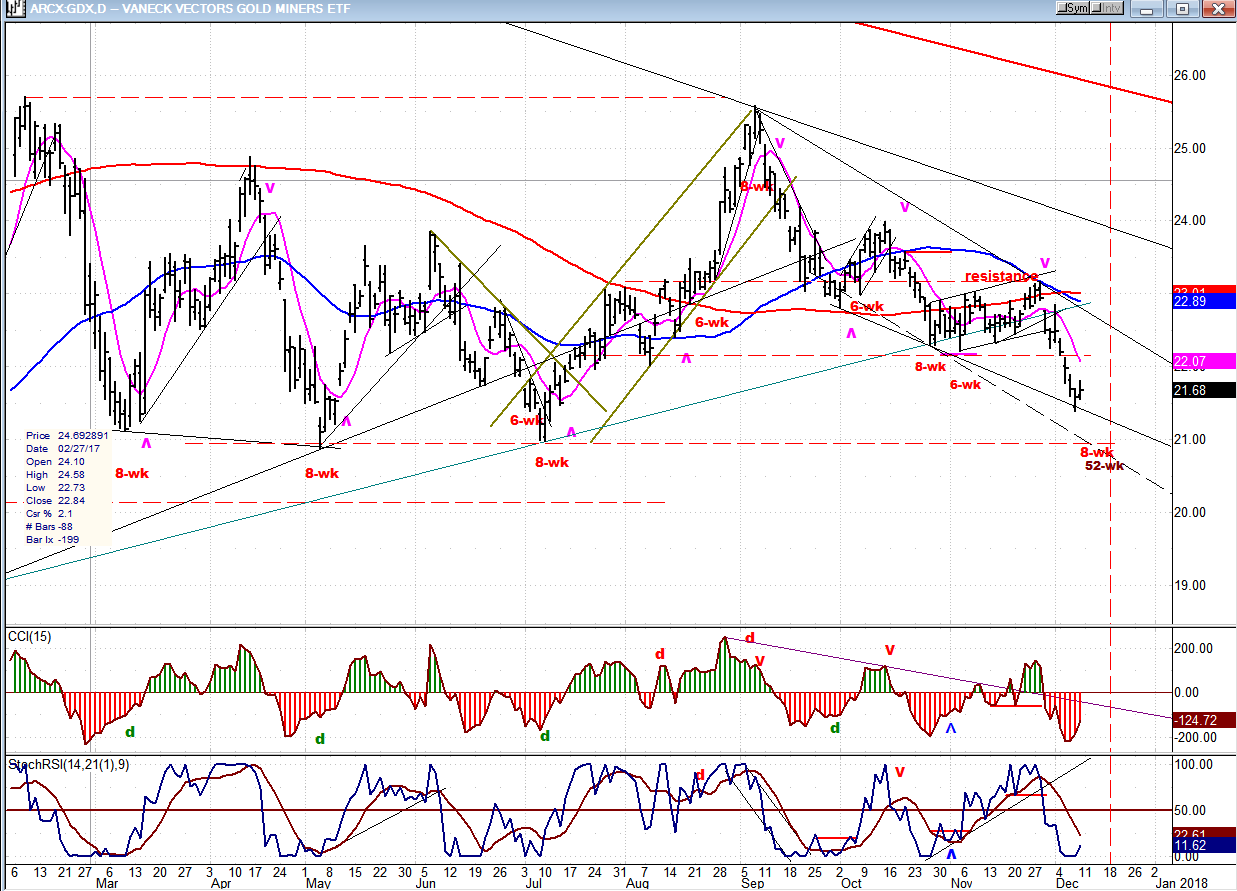The height and width of the screenshot is (891, 1237).
Task: Toggle the Intv link box
Action: [x=1106, y=9]
